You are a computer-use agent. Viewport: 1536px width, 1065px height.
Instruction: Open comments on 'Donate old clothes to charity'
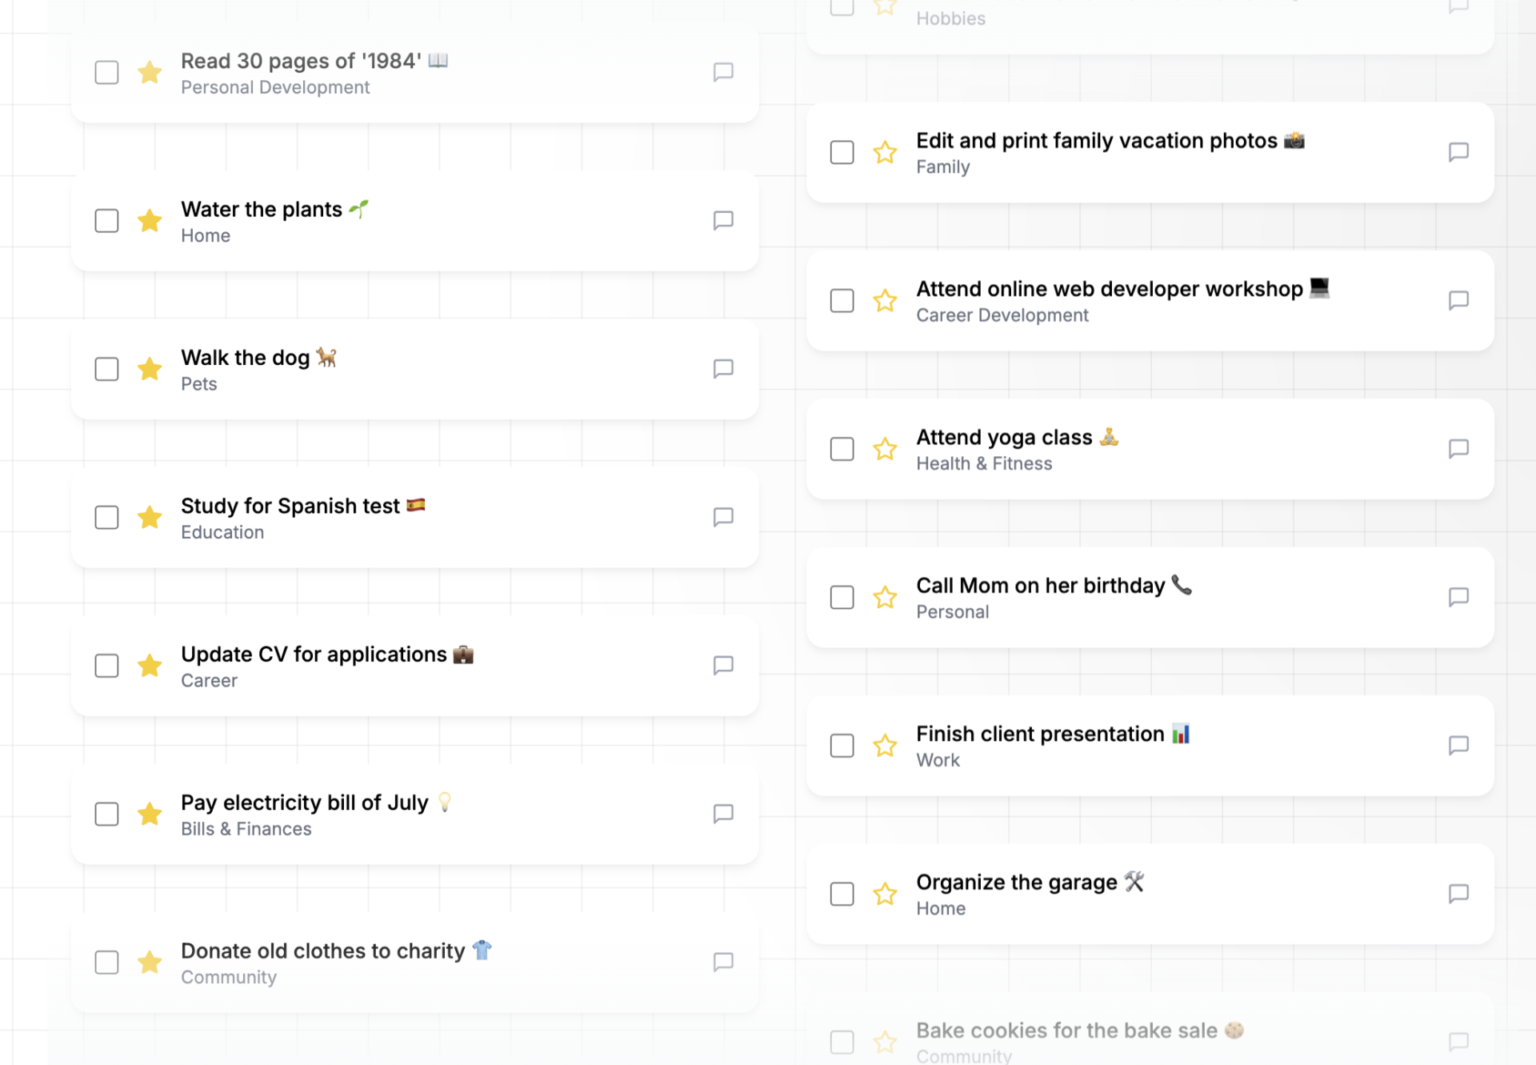pos(723,962)
